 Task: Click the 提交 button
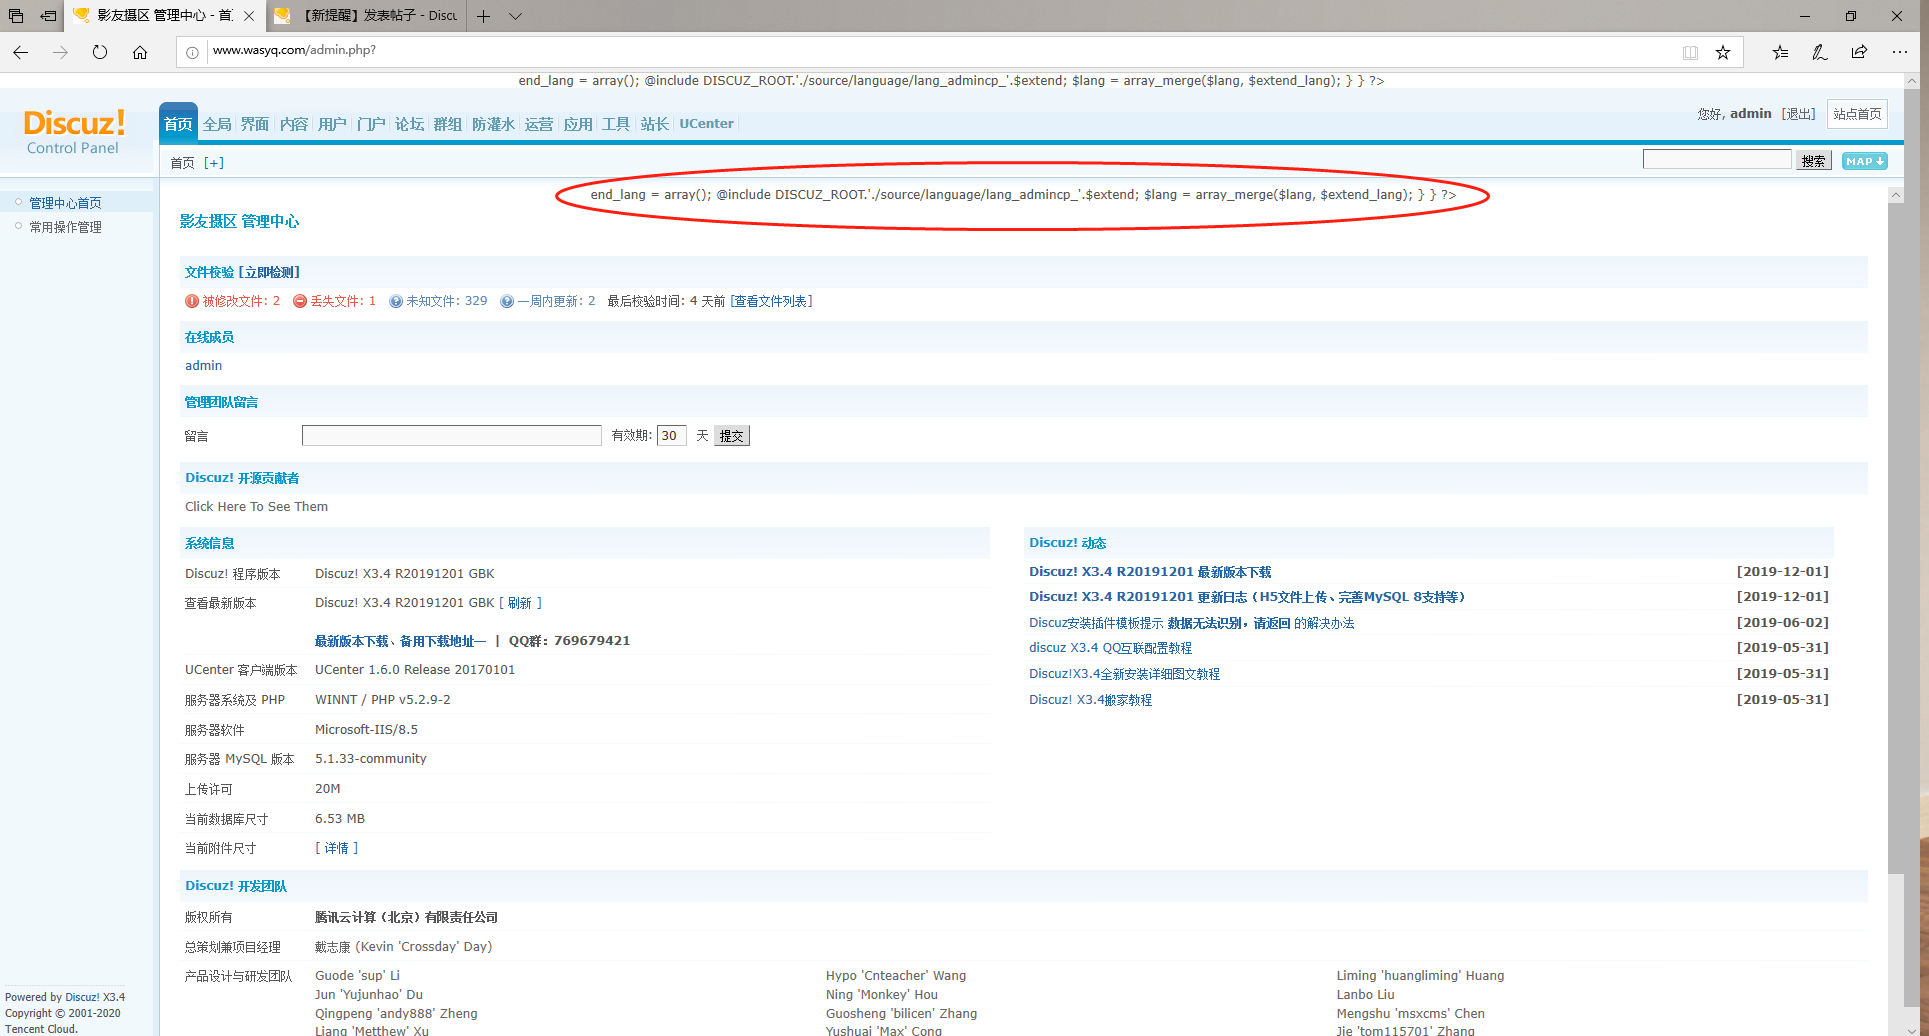point(731,436)
